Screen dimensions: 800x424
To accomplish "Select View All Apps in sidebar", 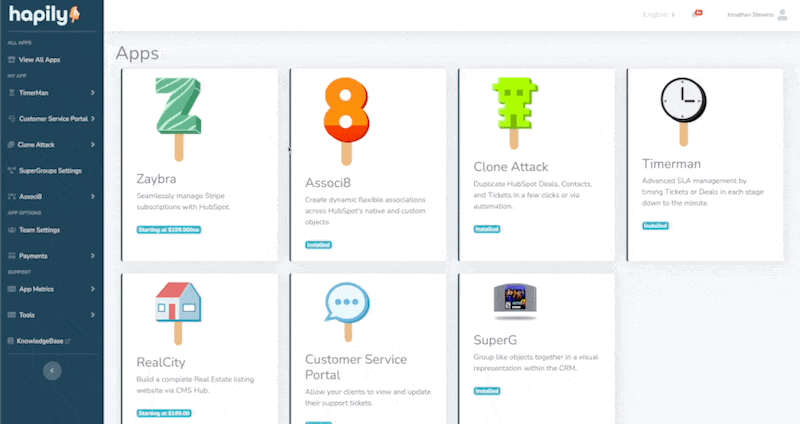I will coord(39,60).
